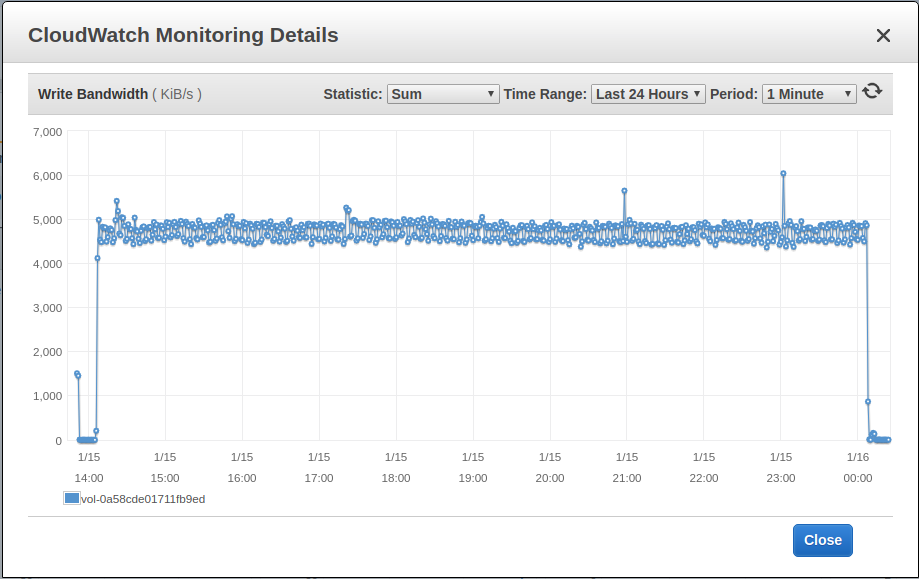
Task: Expand the Time Range Last 24 Hours dropdown
Action: tap(648, 94)
